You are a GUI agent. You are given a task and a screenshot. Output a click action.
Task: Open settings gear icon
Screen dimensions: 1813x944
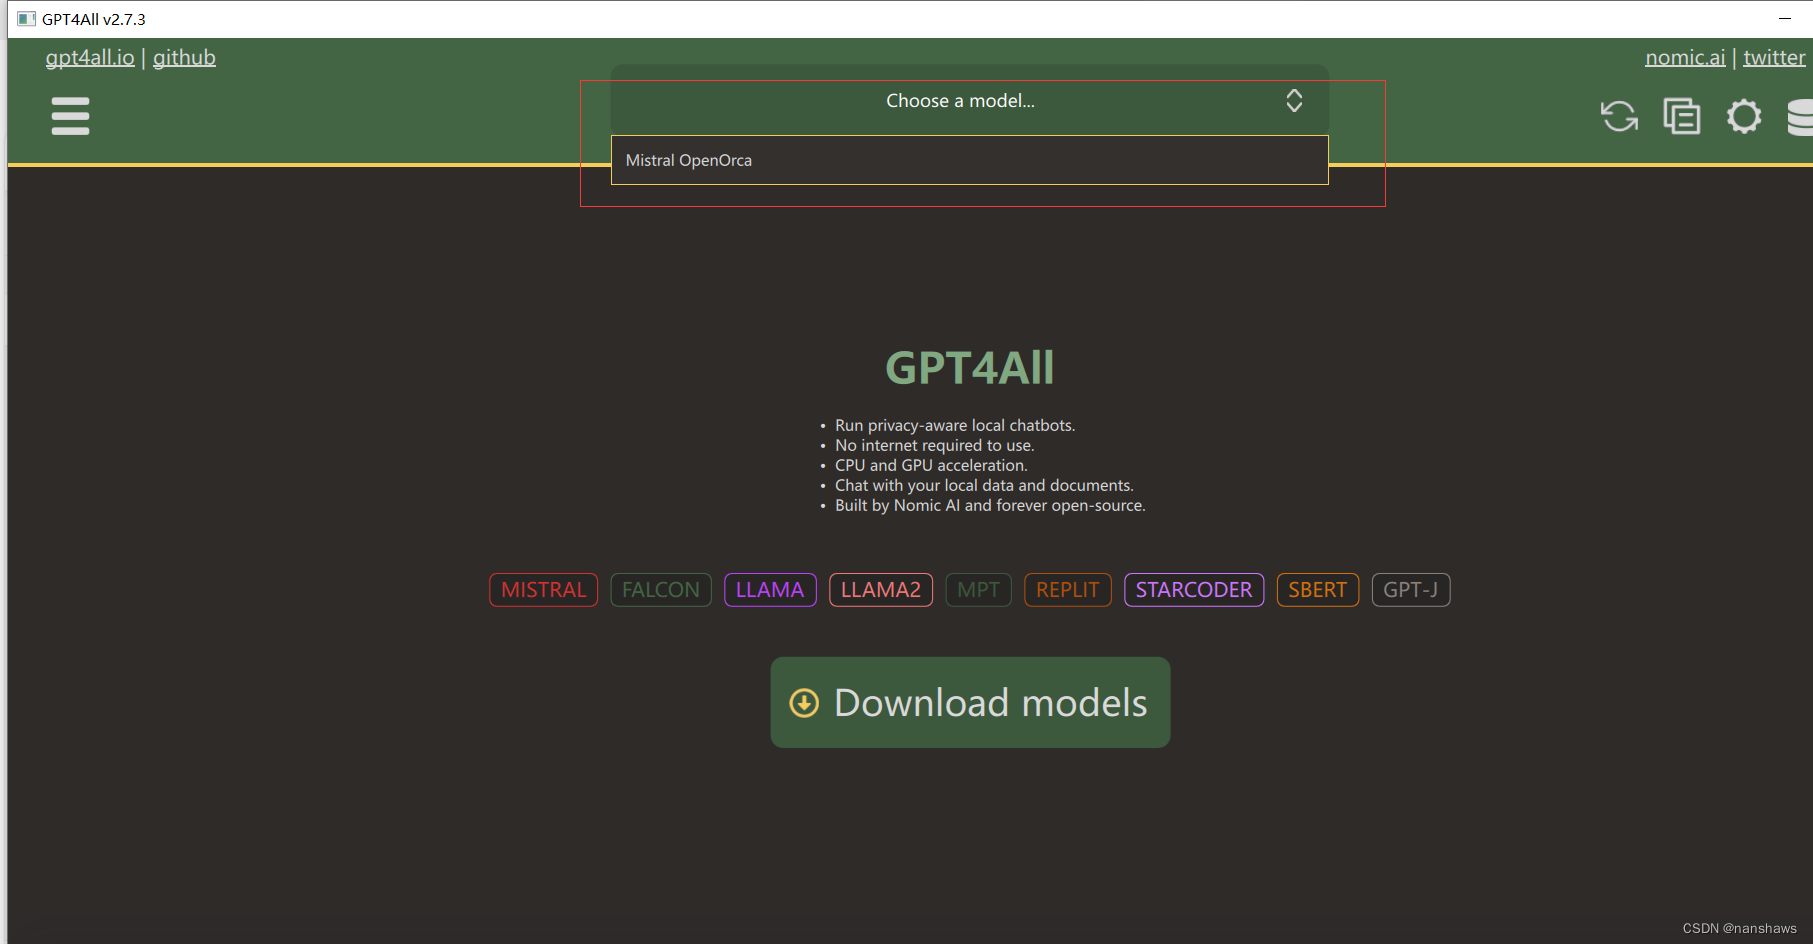(x=1744, y=116)
